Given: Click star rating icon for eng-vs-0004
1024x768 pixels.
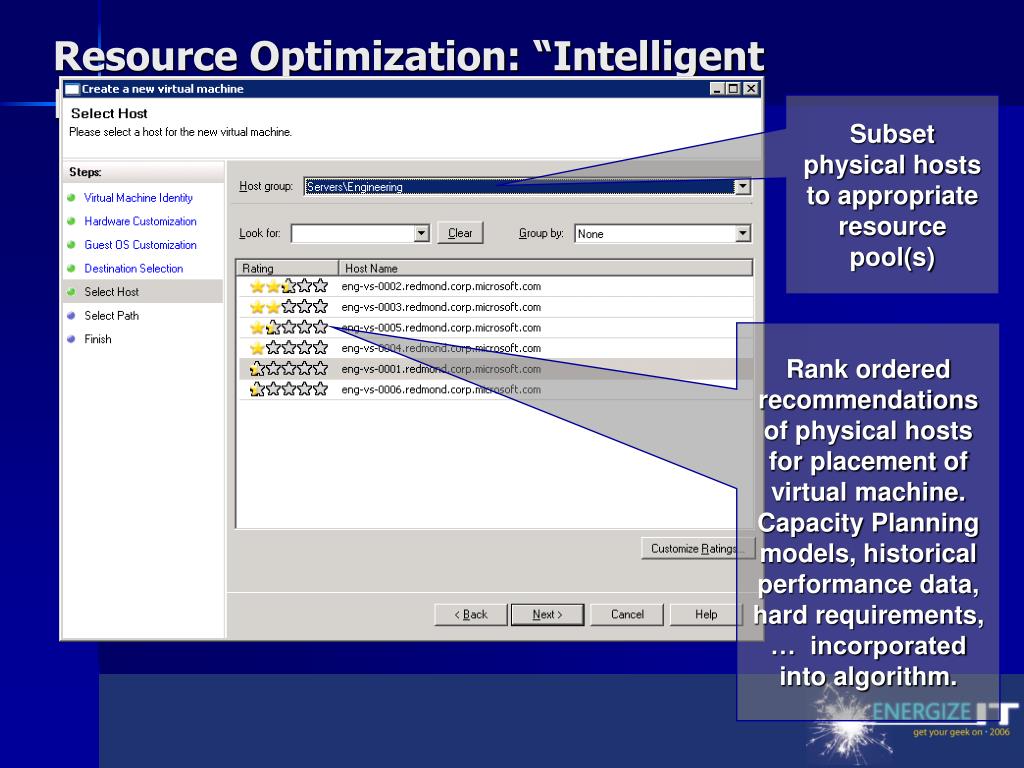Looking at the screenshot, I should pos(289,347).
